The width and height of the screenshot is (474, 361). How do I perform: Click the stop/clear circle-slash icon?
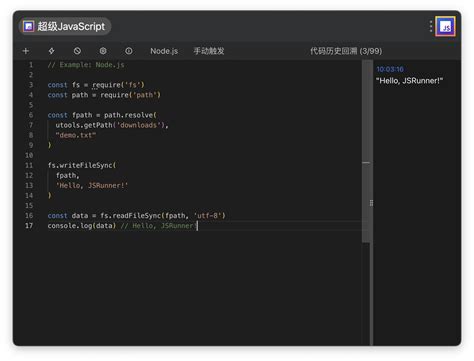(x=77, y=51)
